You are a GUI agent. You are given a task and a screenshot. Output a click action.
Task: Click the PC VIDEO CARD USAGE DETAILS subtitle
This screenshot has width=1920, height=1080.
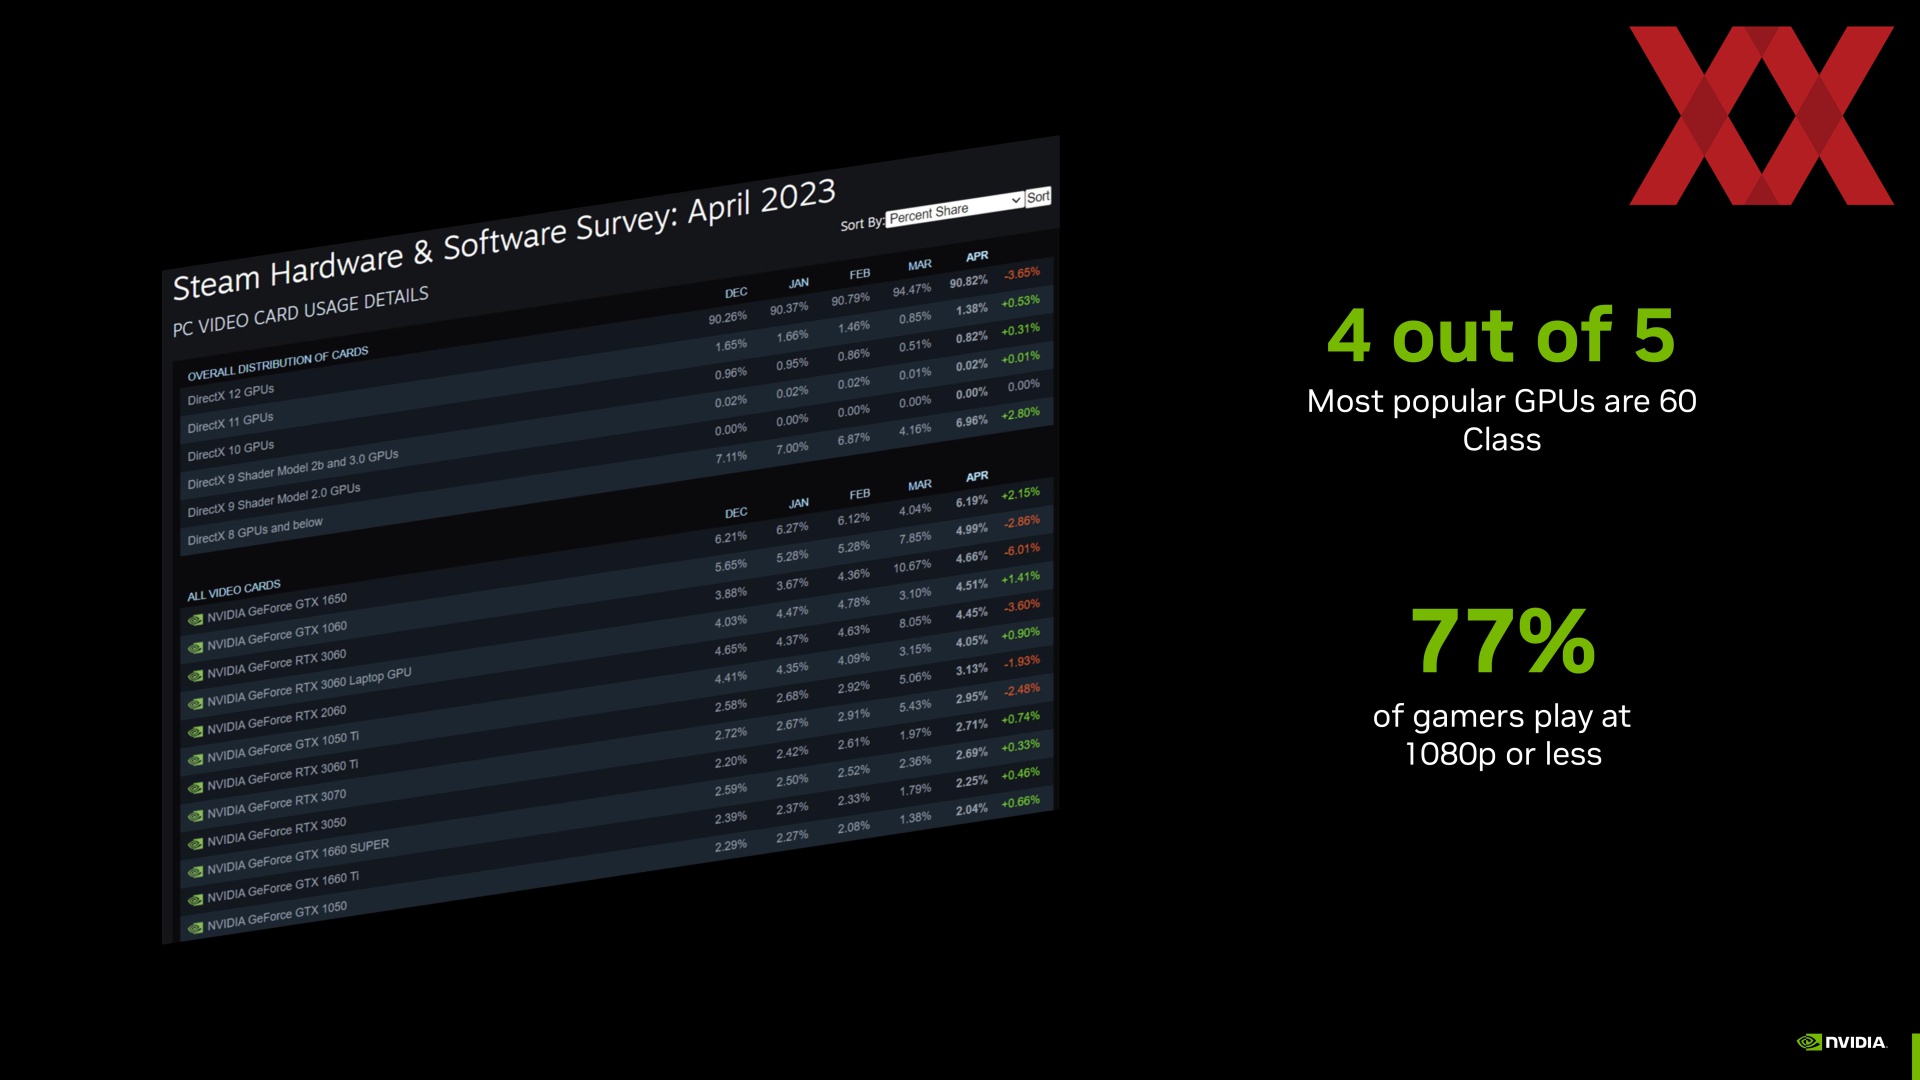(301, 312)
